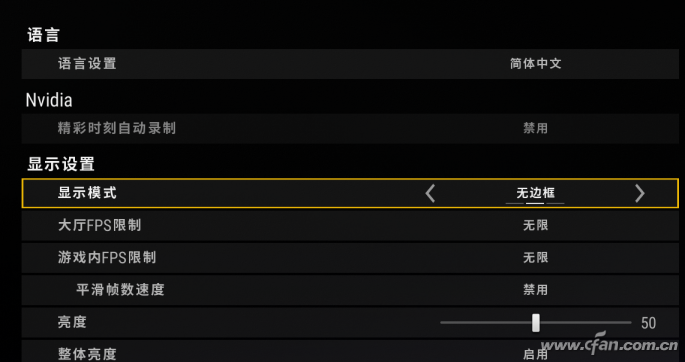Click 亮度 slider track right end
Viewport: 685px width, 362px height.
[629, 323]
